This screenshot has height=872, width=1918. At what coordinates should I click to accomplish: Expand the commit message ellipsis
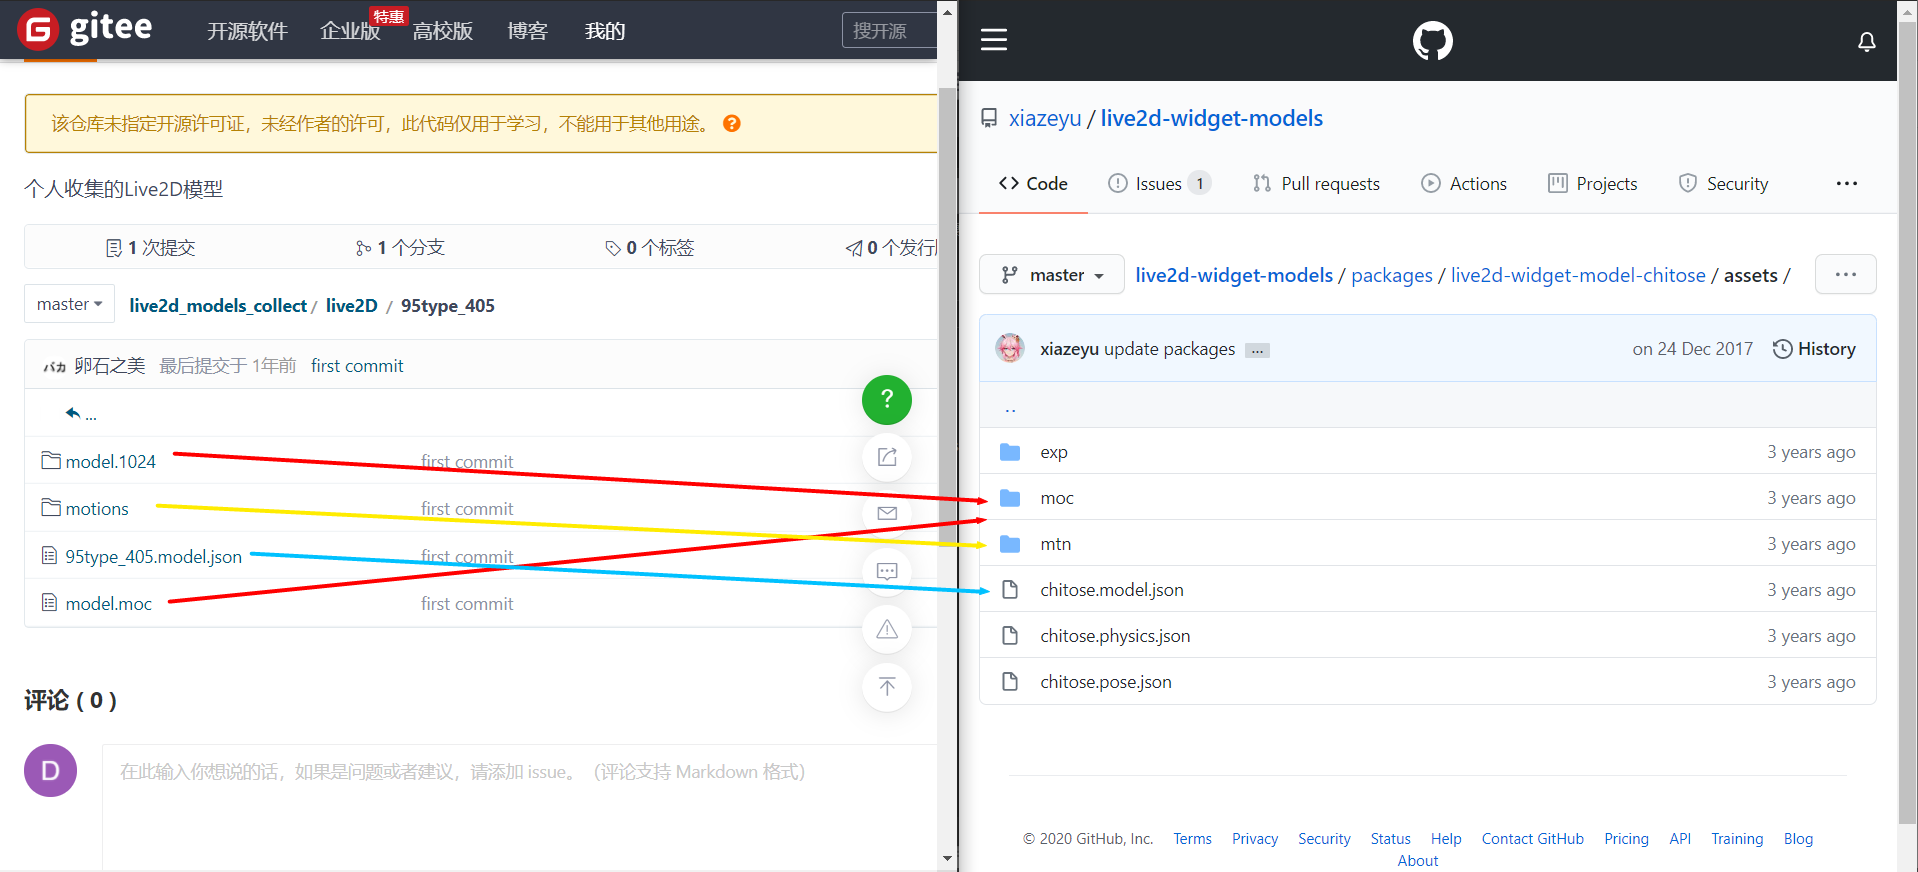1257,350
